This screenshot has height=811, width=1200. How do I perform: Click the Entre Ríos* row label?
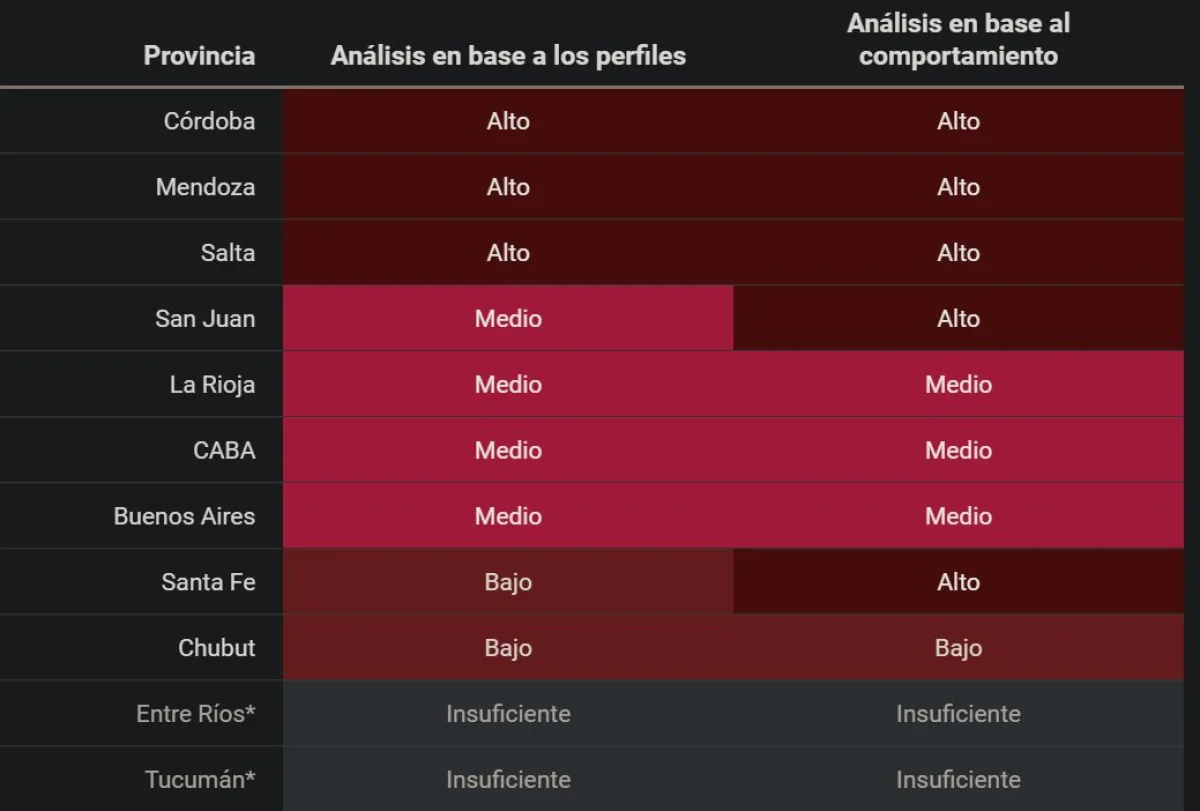pyautogui.click(x=195, y=714)
